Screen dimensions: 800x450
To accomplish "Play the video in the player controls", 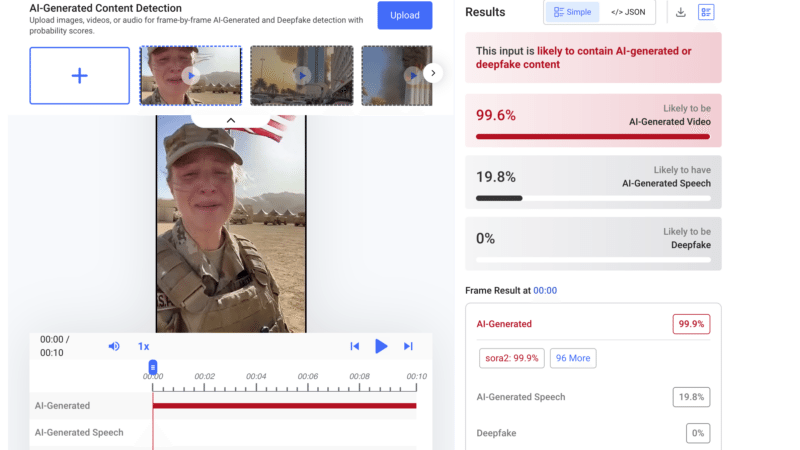I will tap(381, 346).
